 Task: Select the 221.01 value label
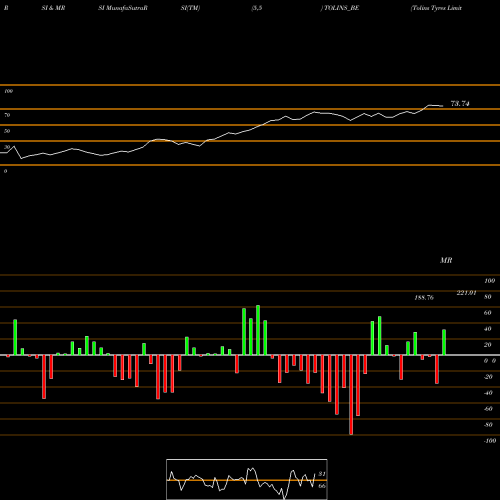tap(466, 293)
